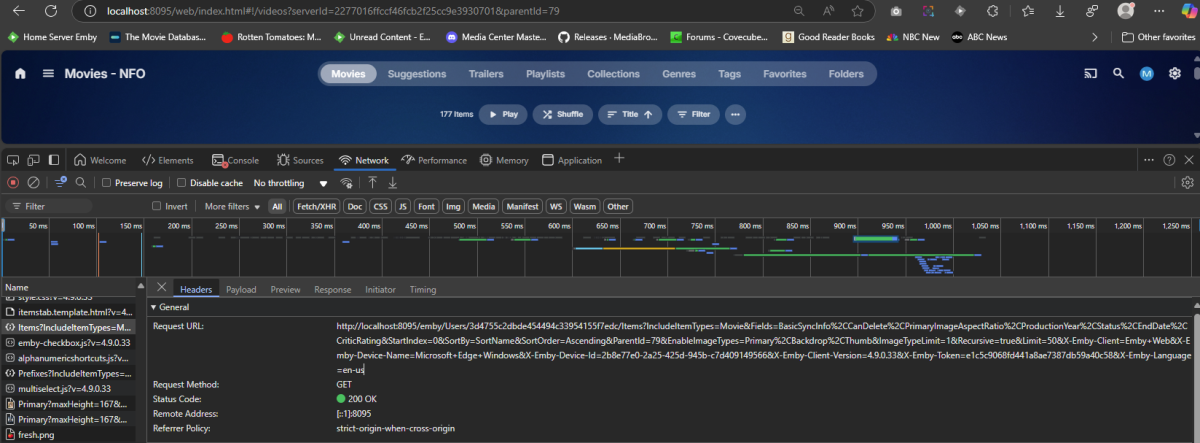Open the Collections tab in Emby
The height and width of the screenshot is (443, 1200).
[x=613, y=74]
